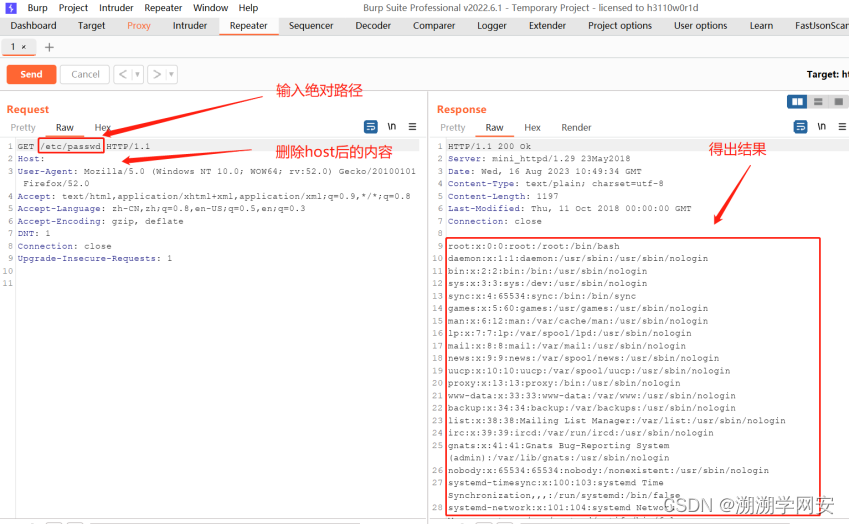Open the Learn tab
The image size is (849, 524).
pos(761,25)
